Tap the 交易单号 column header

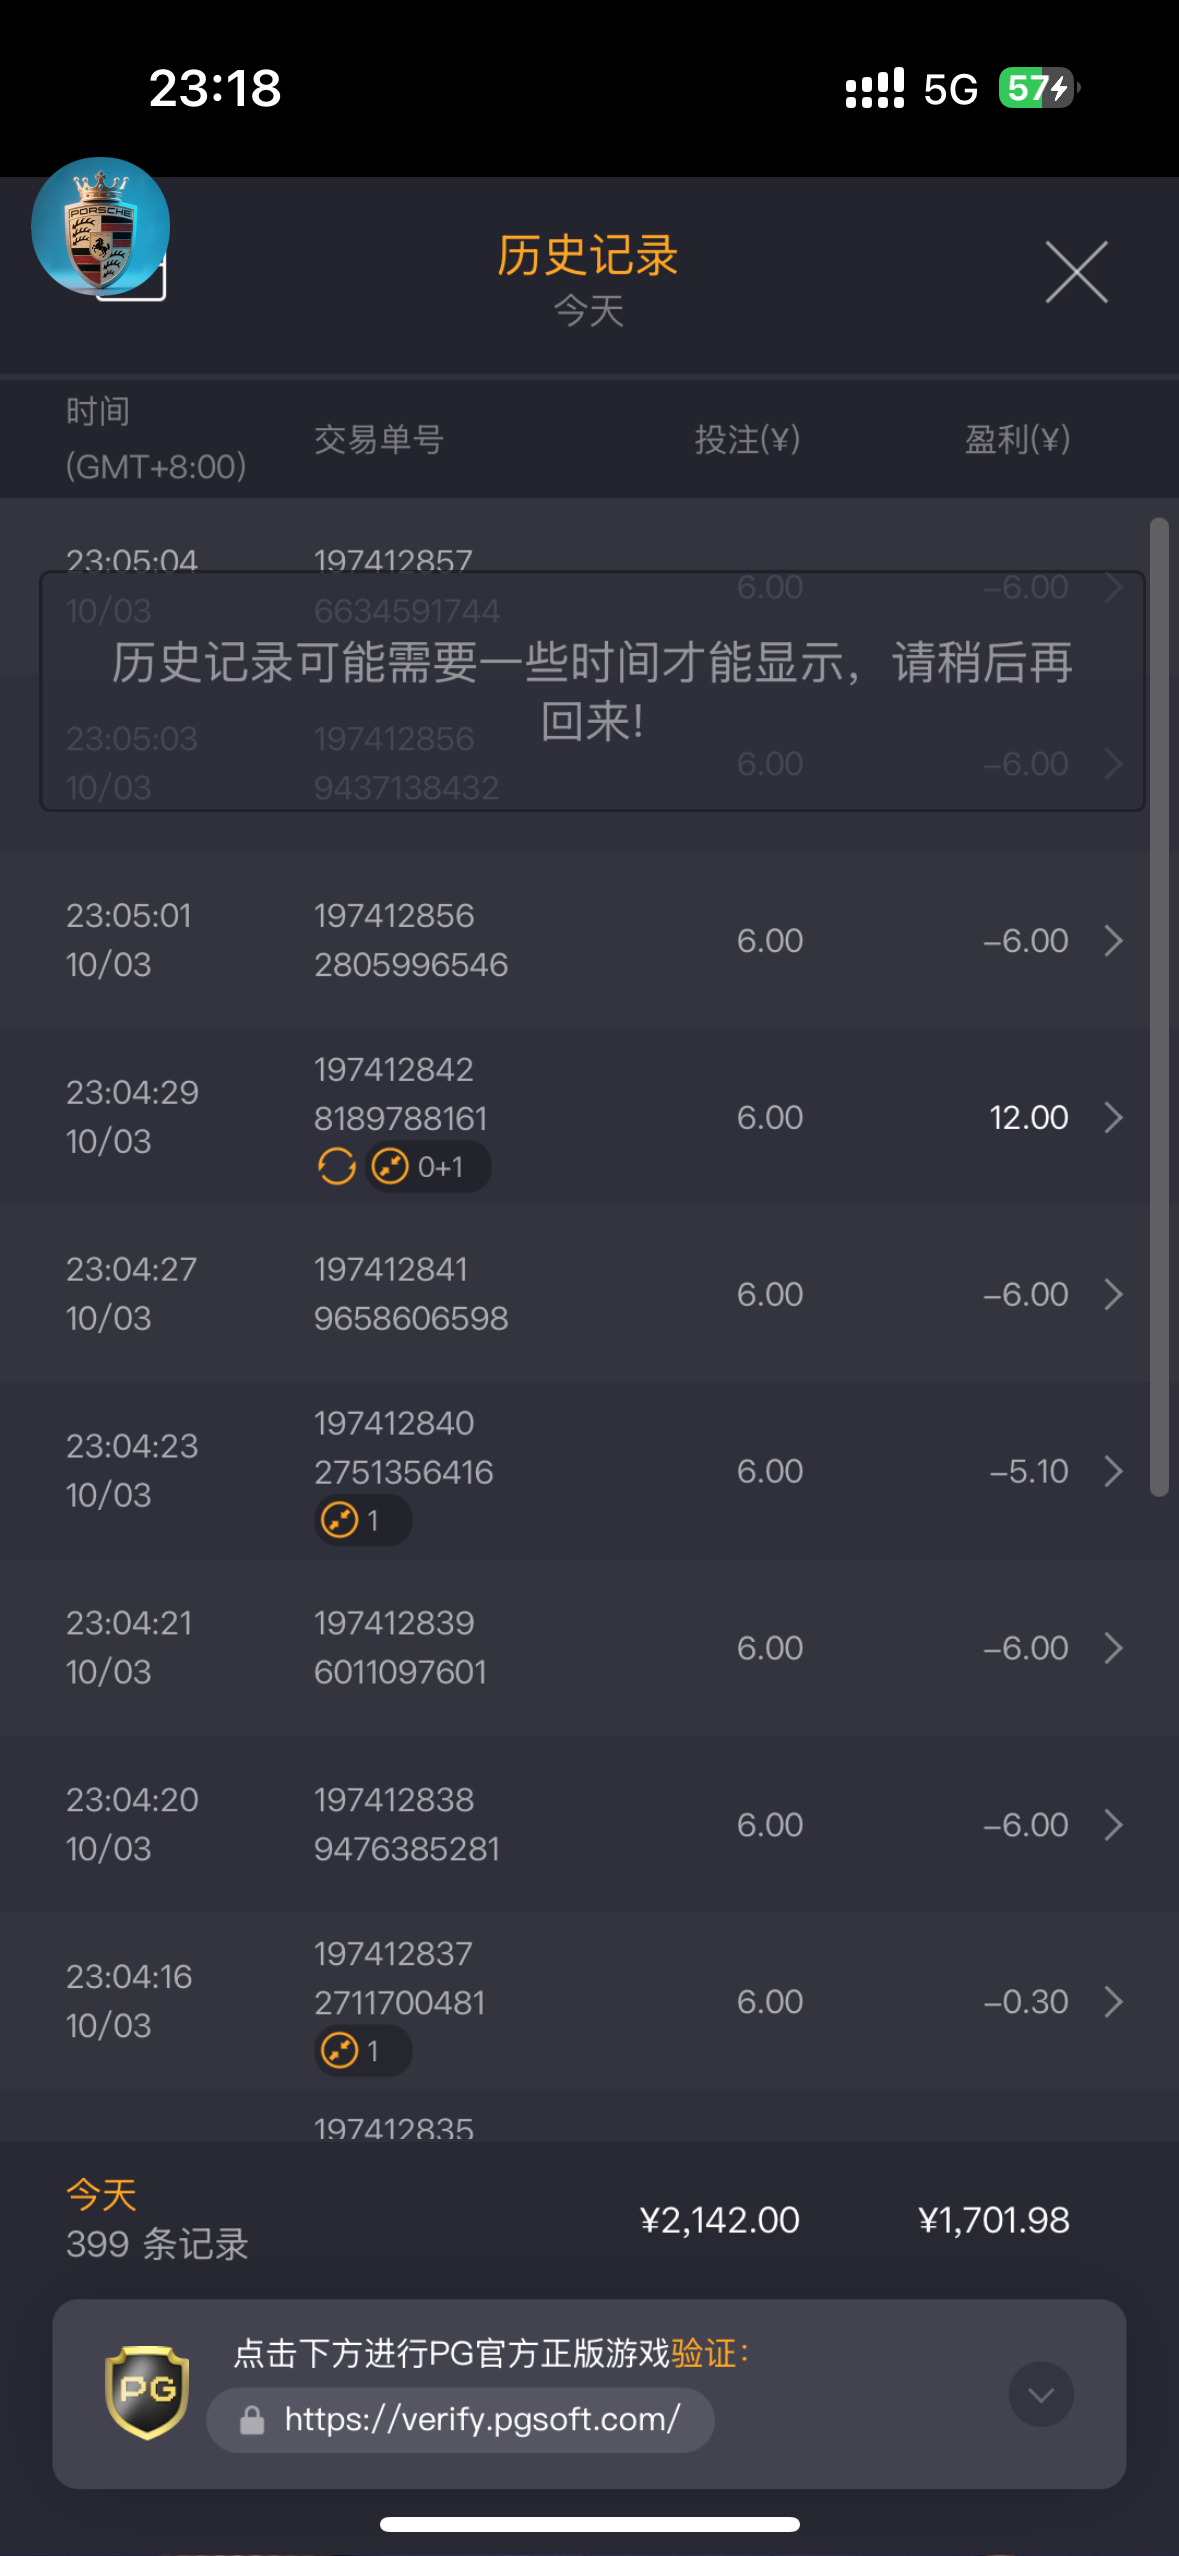click(x=379, y=439)
